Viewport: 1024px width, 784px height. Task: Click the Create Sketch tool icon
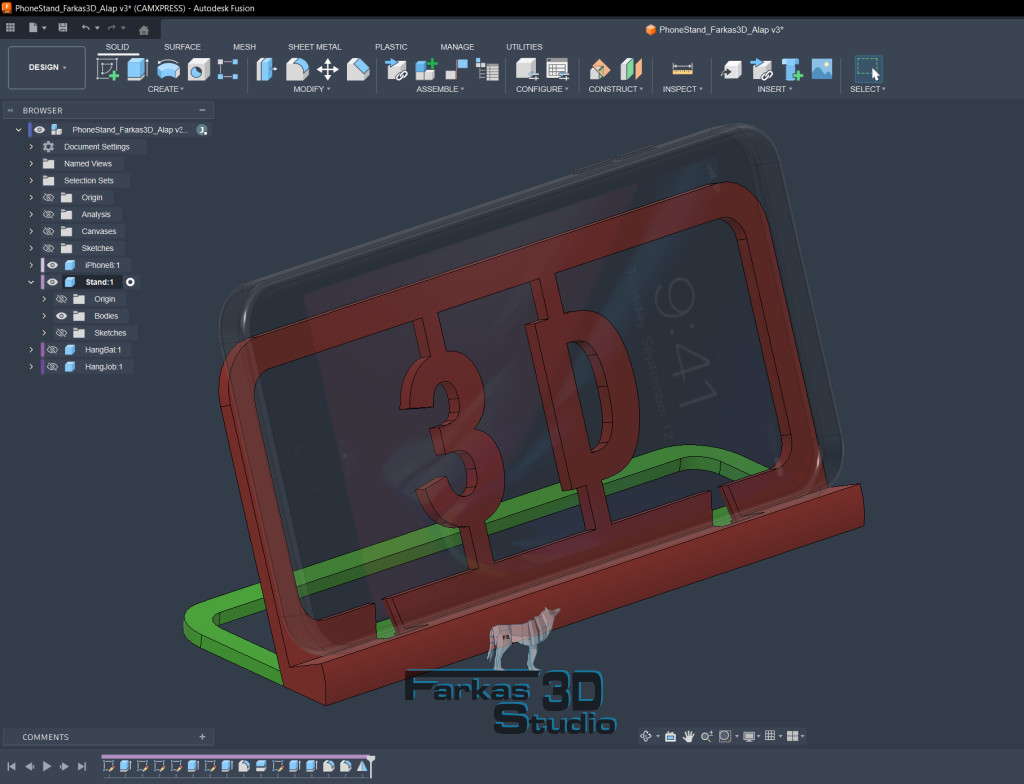(107, 69)
